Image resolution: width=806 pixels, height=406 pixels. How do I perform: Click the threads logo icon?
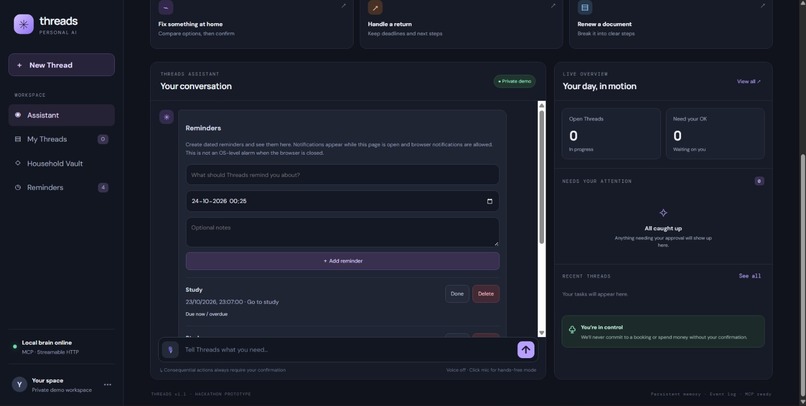pos(24,24)
